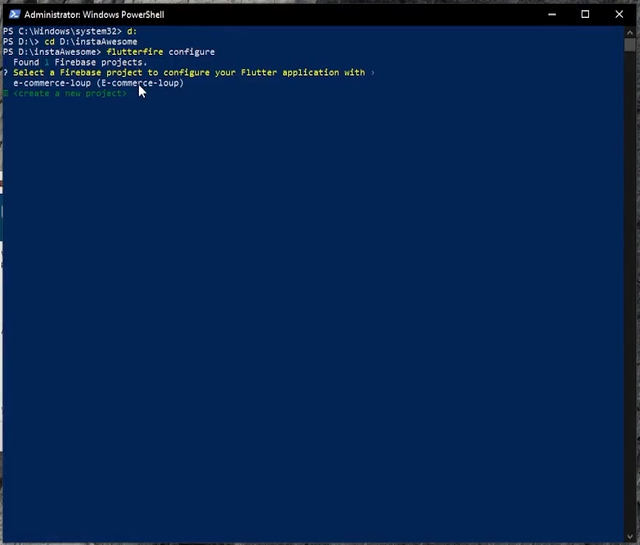Click the PowerShell icon in title bar
Image resolution: width=640 pixels, height=545 pixels.
(x=14, y=15)
